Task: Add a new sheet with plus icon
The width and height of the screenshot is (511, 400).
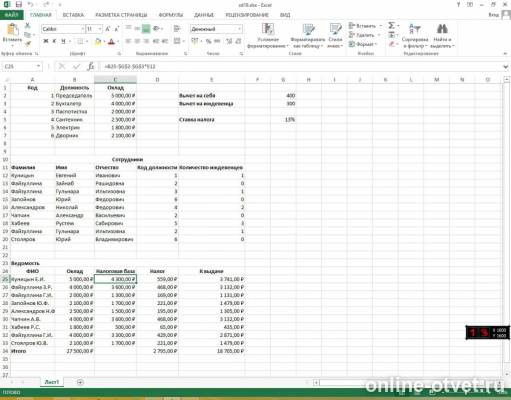Action: (80, 382)
